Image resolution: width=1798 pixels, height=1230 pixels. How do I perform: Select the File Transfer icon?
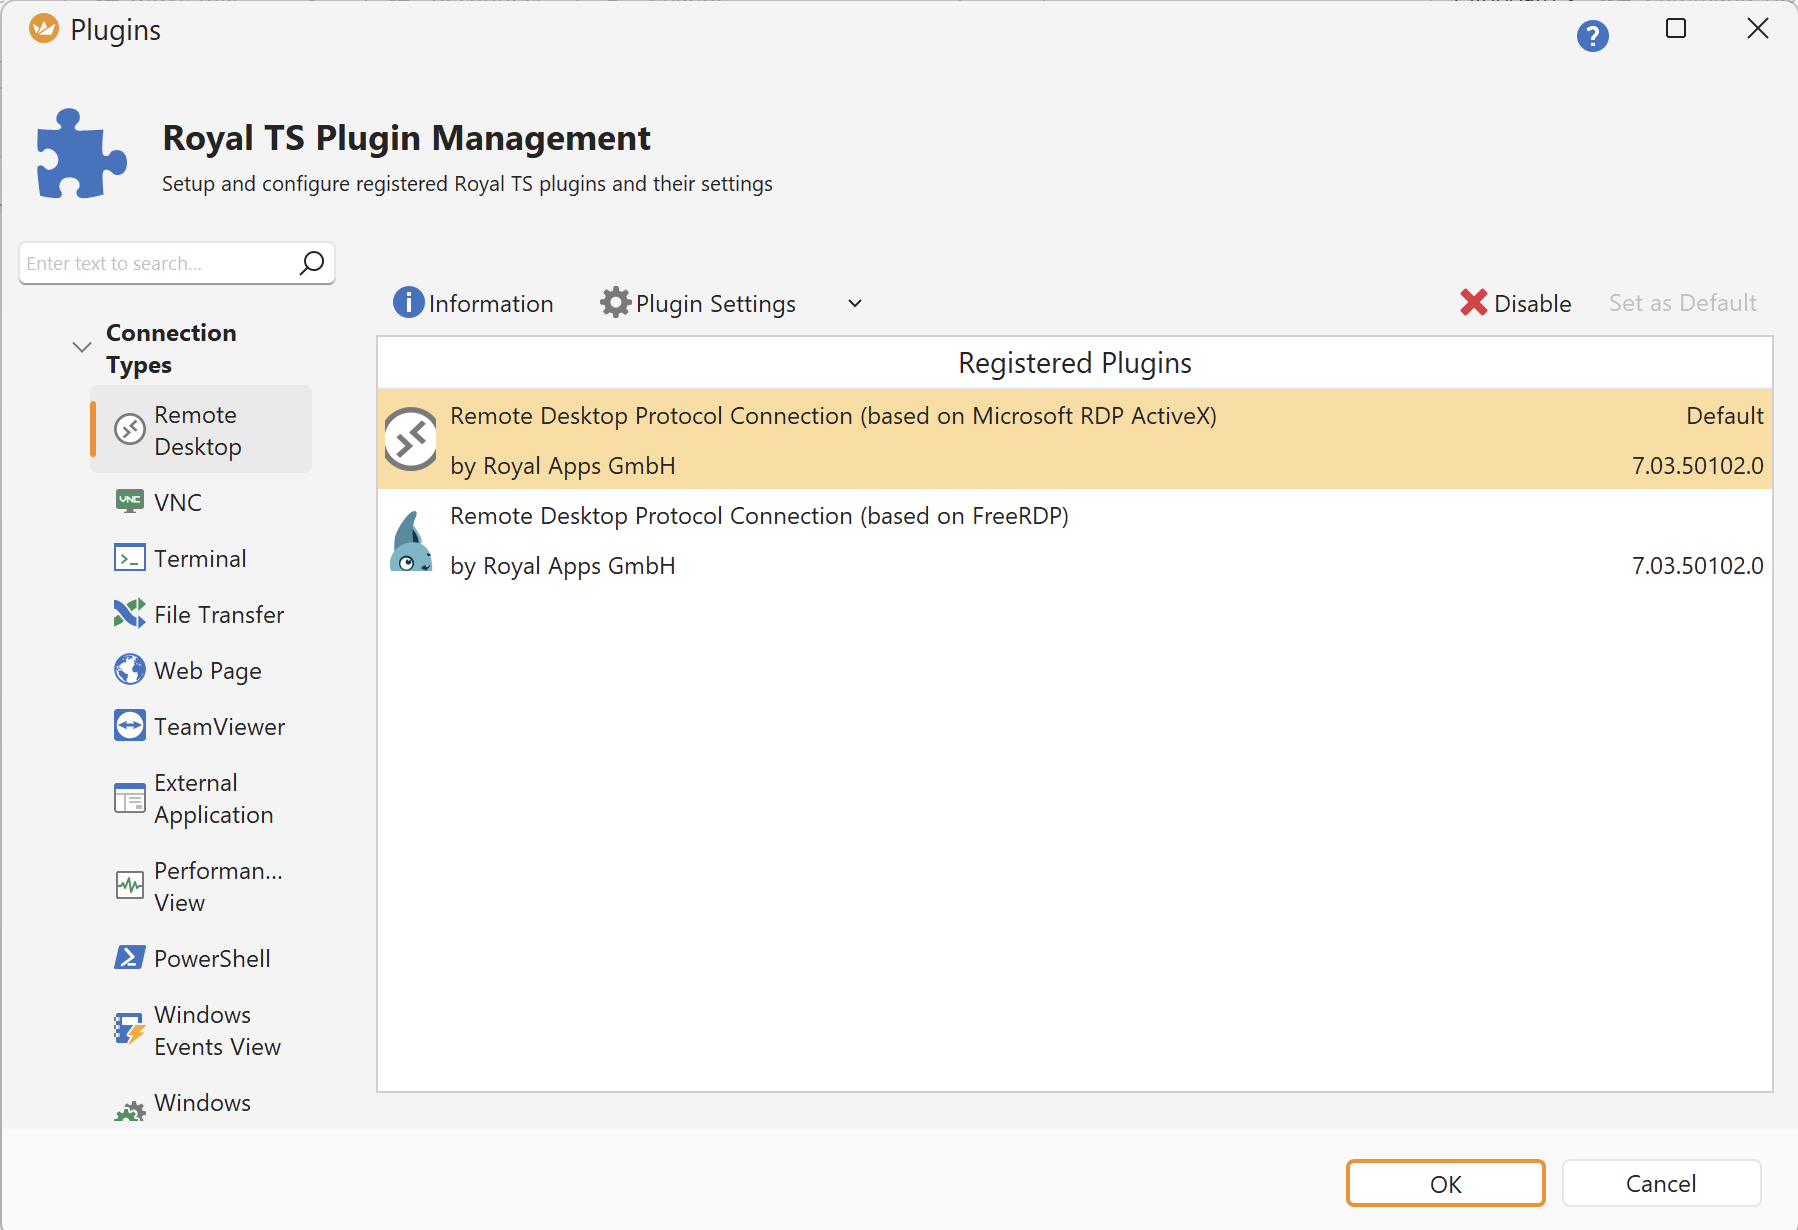click(x=130, y=614)
